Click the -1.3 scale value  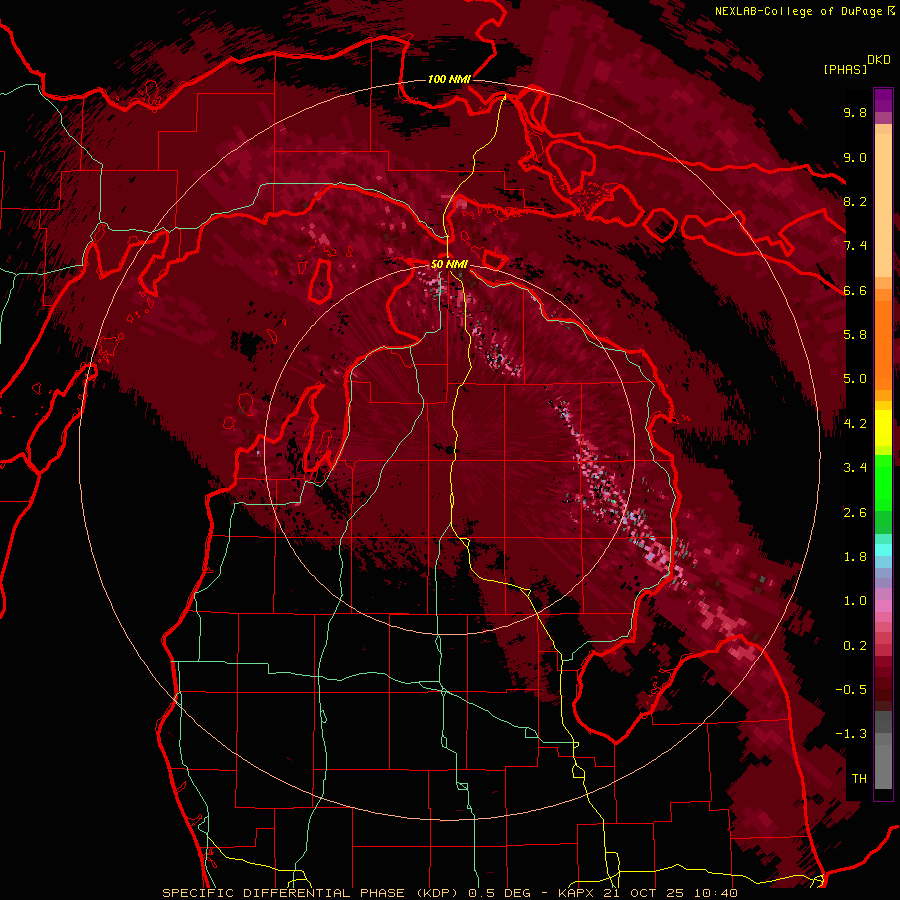(x=851, y=734)
